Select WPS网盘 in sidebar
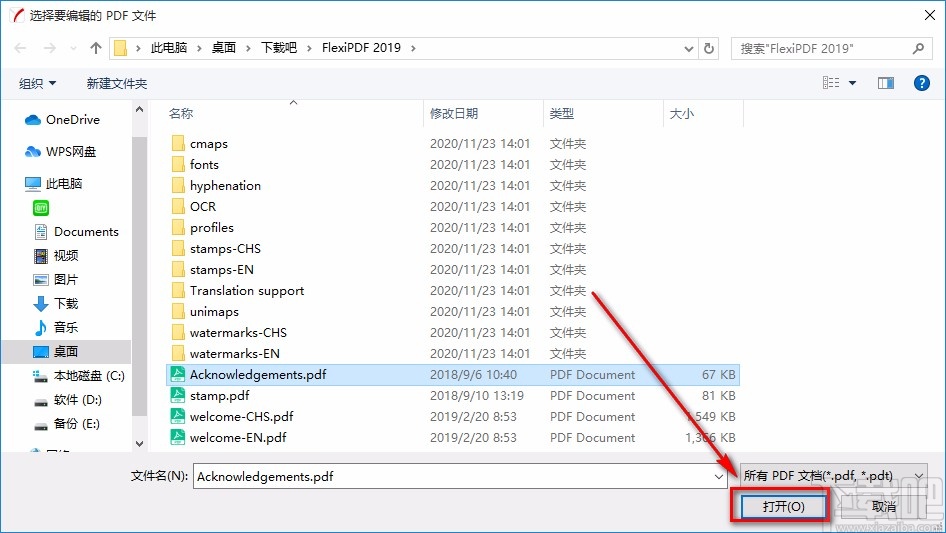Screen dimensions: 946x533 tap(60, 152)
